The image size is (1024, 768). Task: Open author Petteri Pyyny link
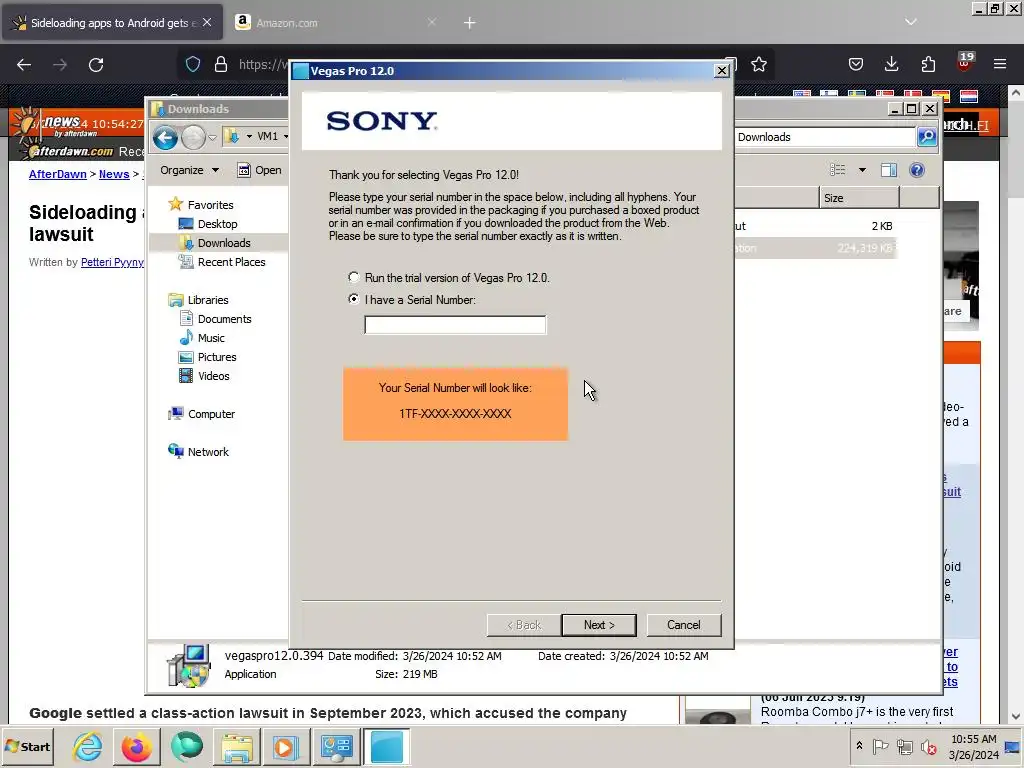[112, 262]
